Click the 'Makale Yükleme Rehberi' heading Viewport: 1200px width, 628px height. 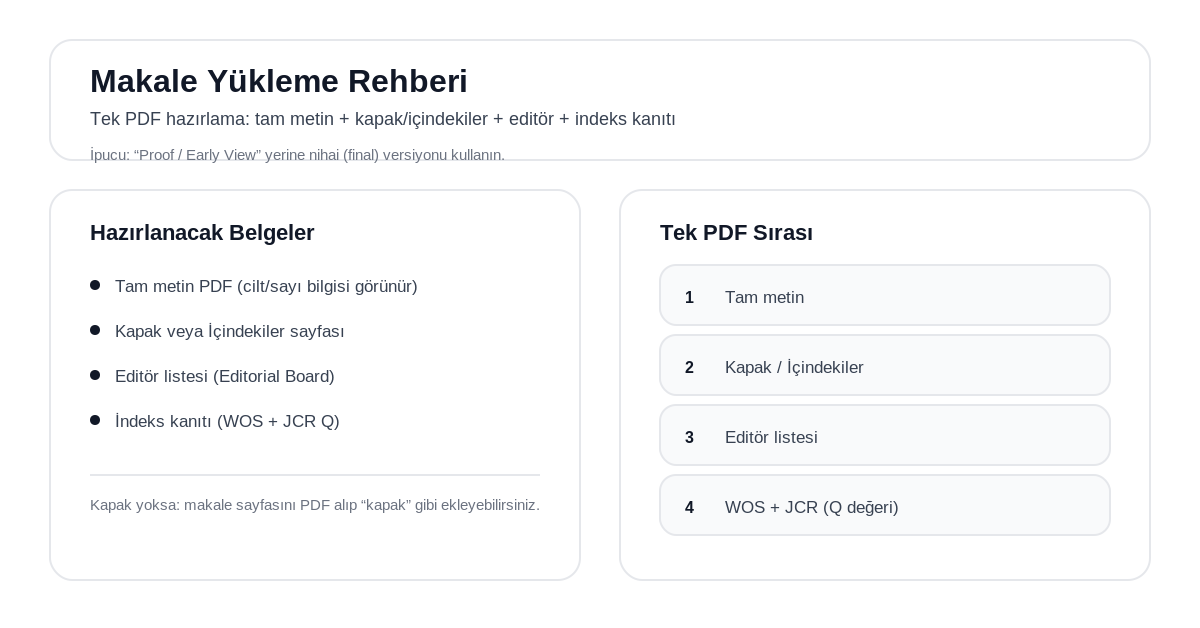tap(278, 82)
